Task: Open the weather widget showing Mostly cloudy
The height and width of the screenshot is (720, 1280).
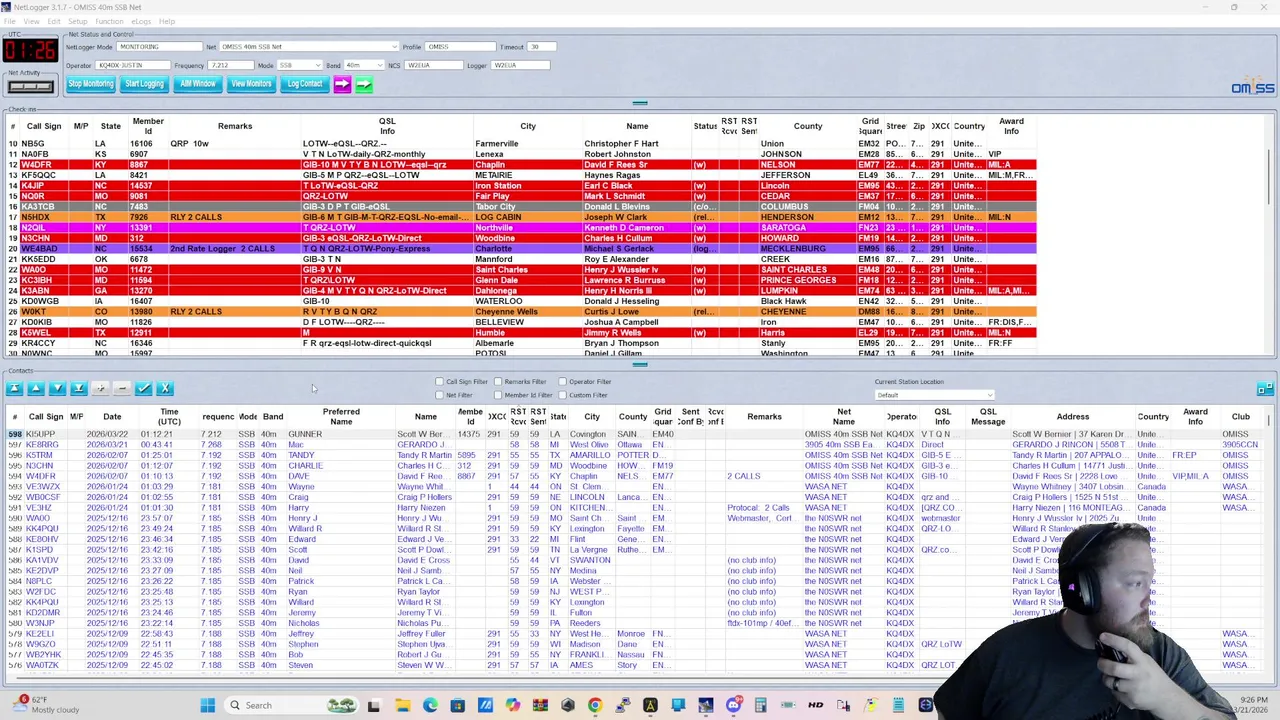Action: 45,705
